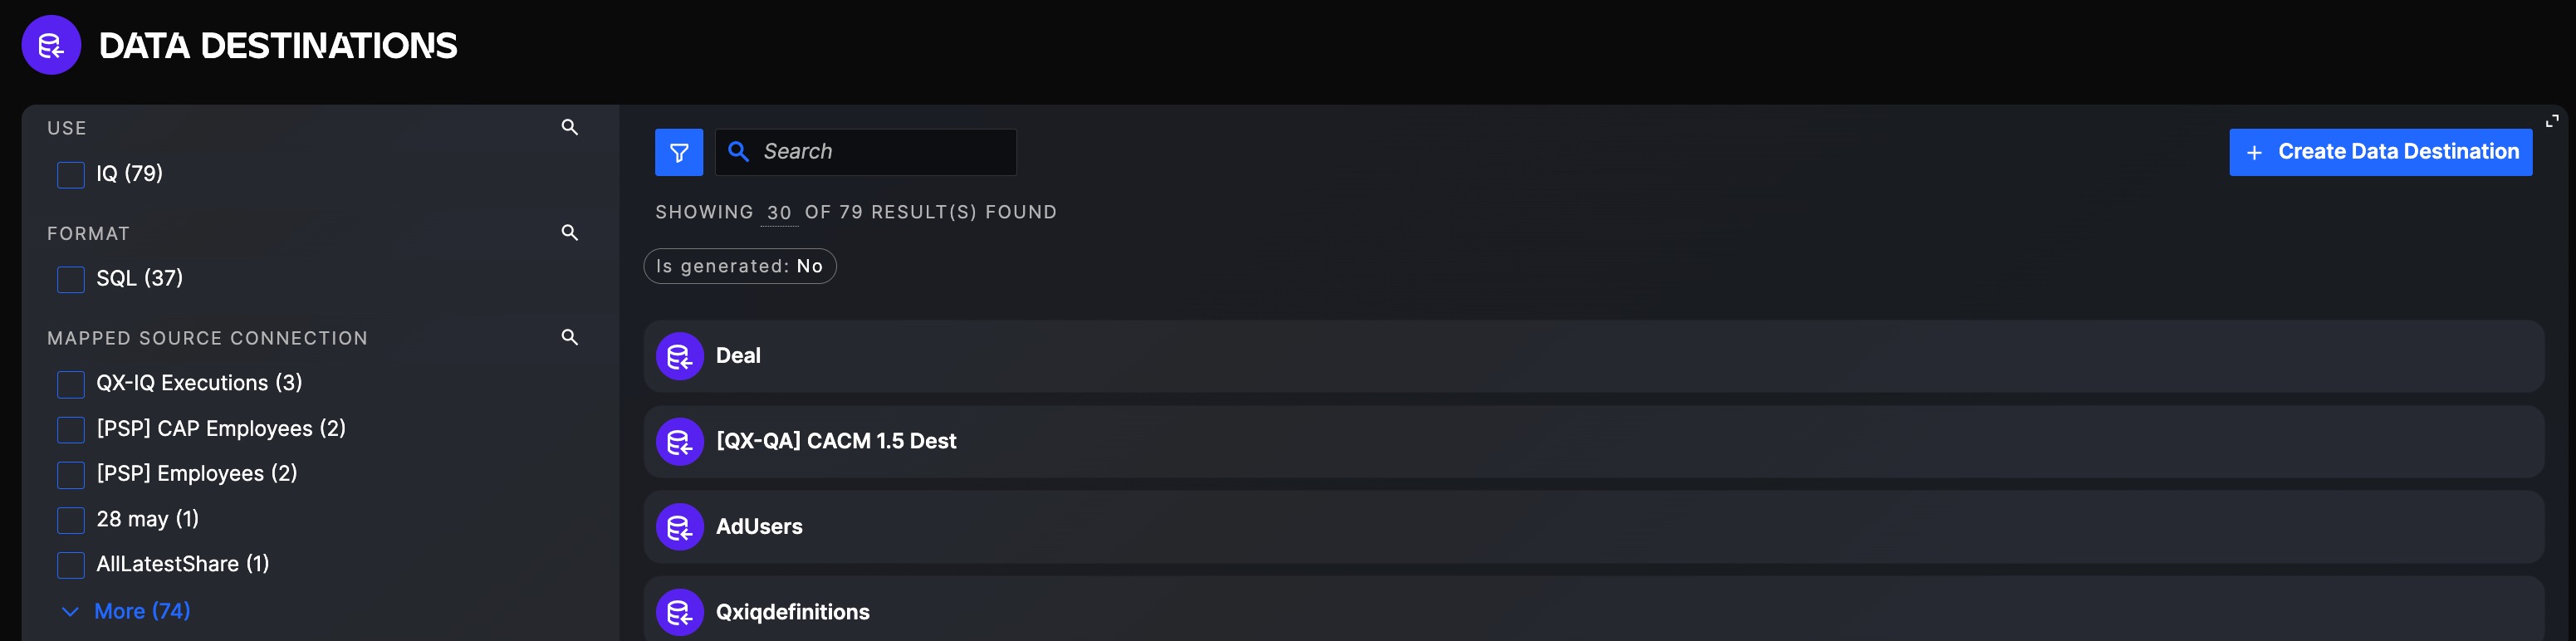Toggle the blue filter funnel button
Viewport: 2576px width, 641px height.
click(x=678, y=152)
